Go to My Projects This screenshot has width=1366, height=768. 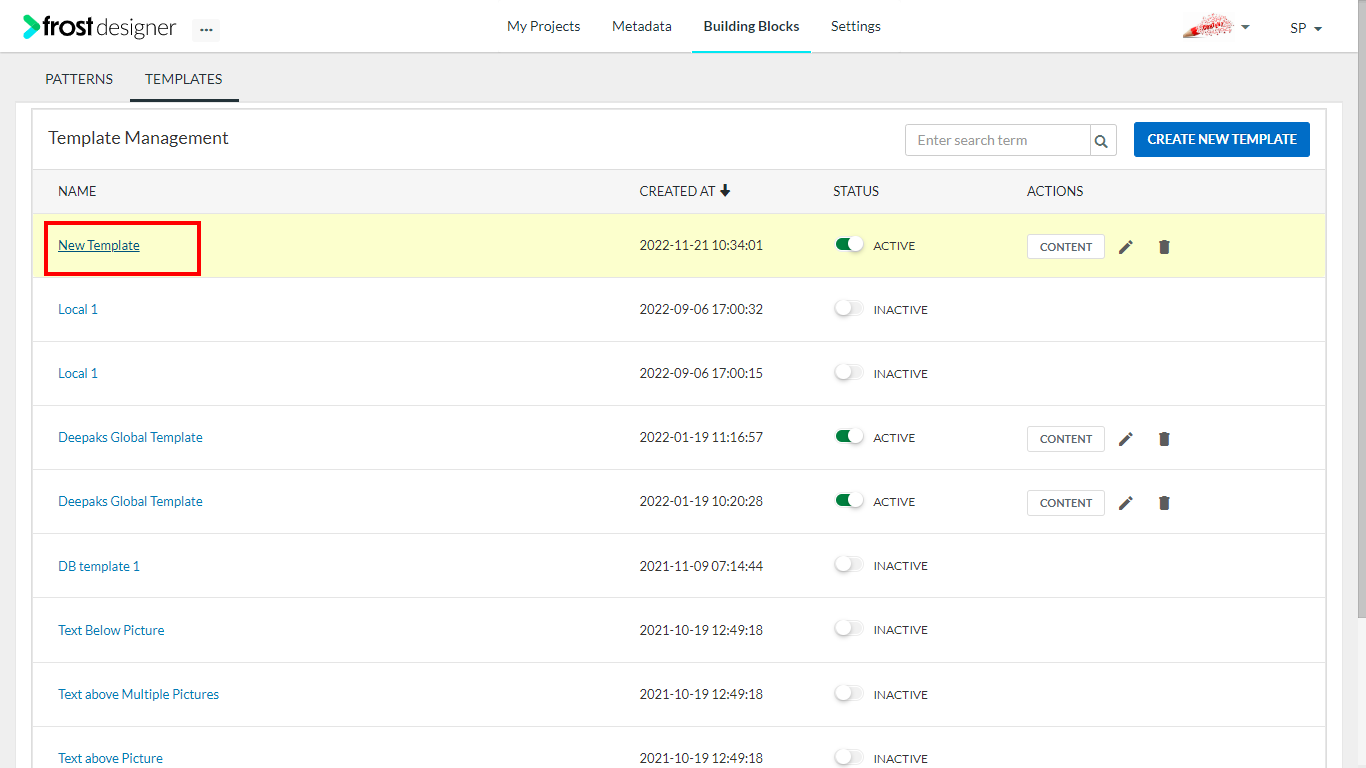[x=543, y=27]
